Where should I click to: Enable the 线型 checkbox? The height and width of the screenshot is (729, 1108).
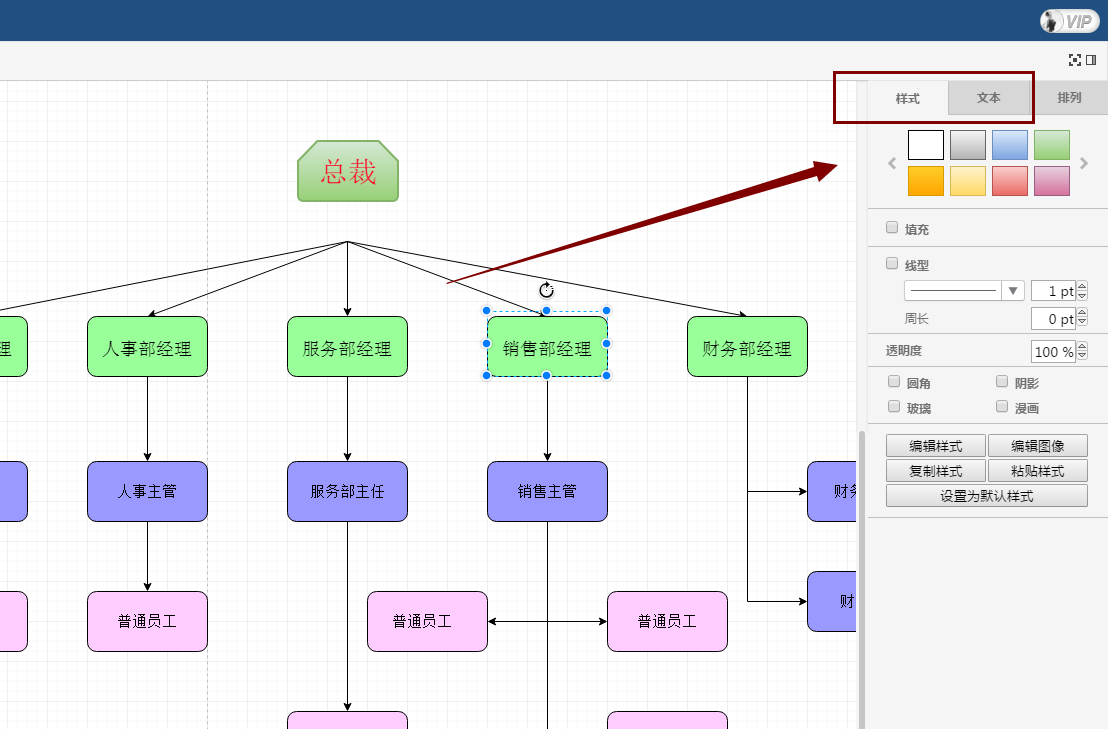[x=892, y=263]
